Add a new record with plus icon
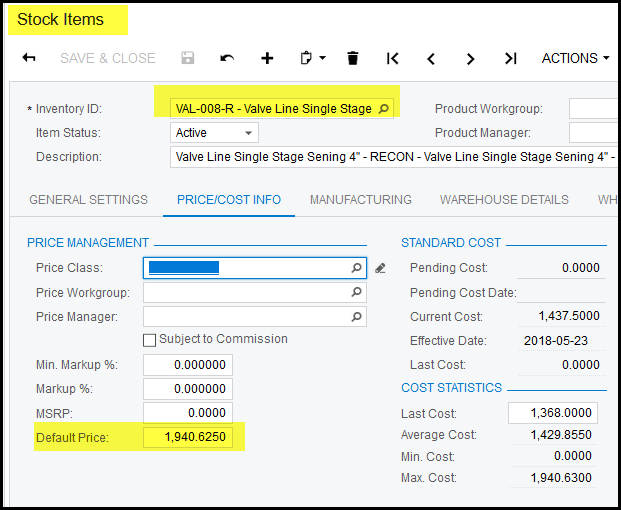The height and width of the screenshot is (510, 621). click(267, 58)
